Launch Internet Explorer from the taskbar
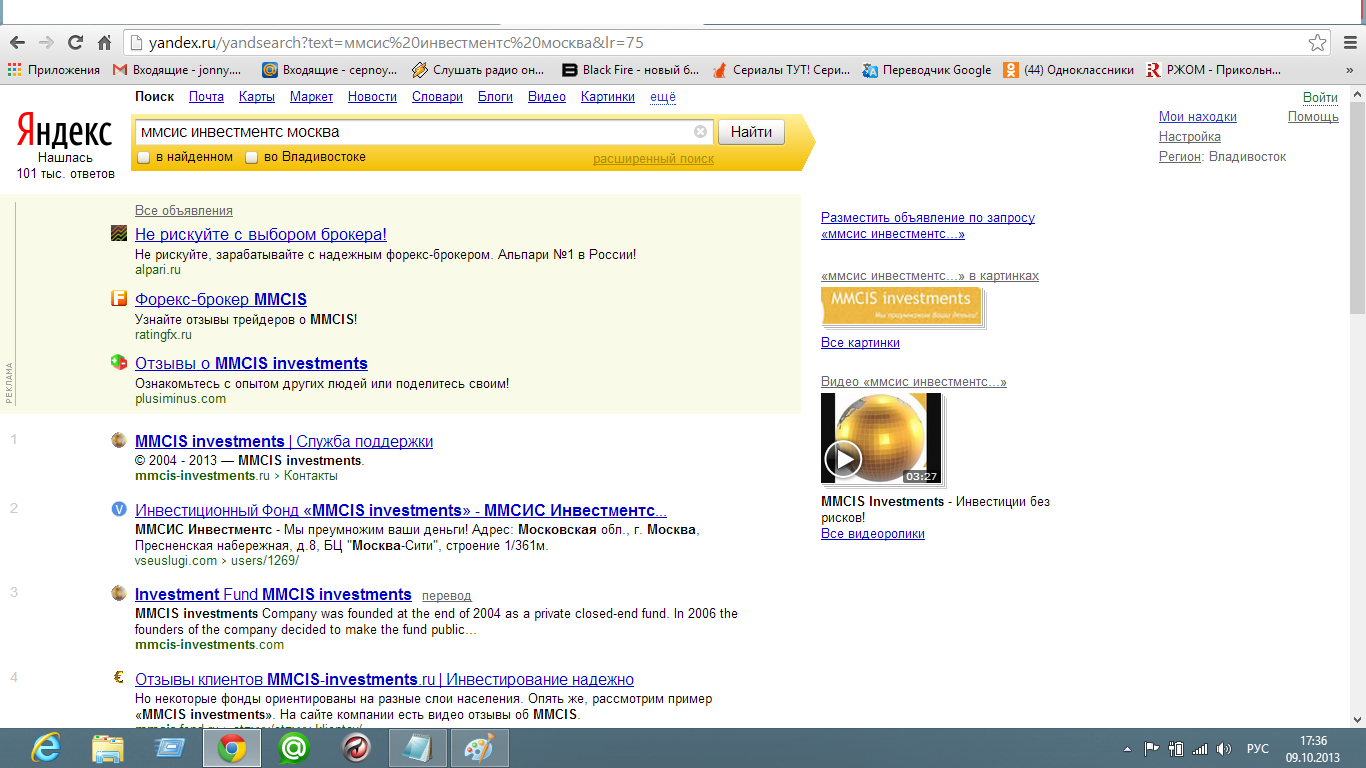Viewport: 1366px width, 768px height. point(45,748)
